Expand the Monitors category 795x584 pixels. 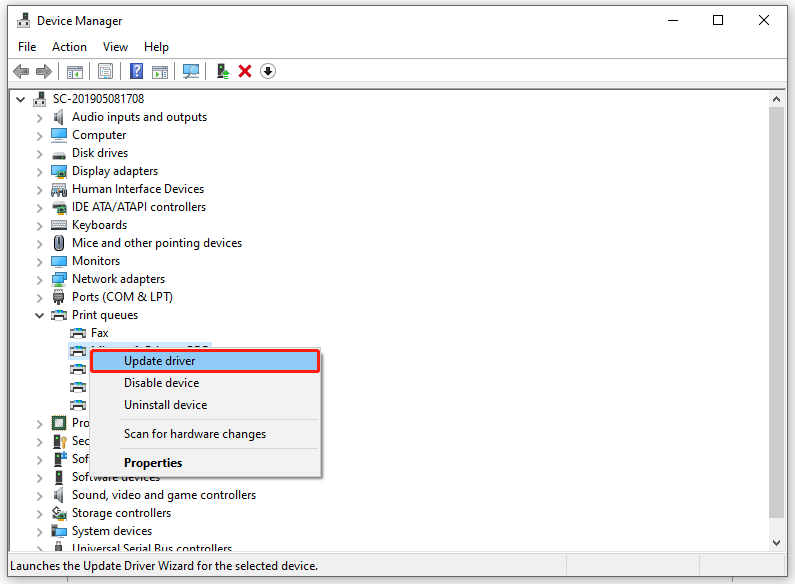click(x=40, y=262)
